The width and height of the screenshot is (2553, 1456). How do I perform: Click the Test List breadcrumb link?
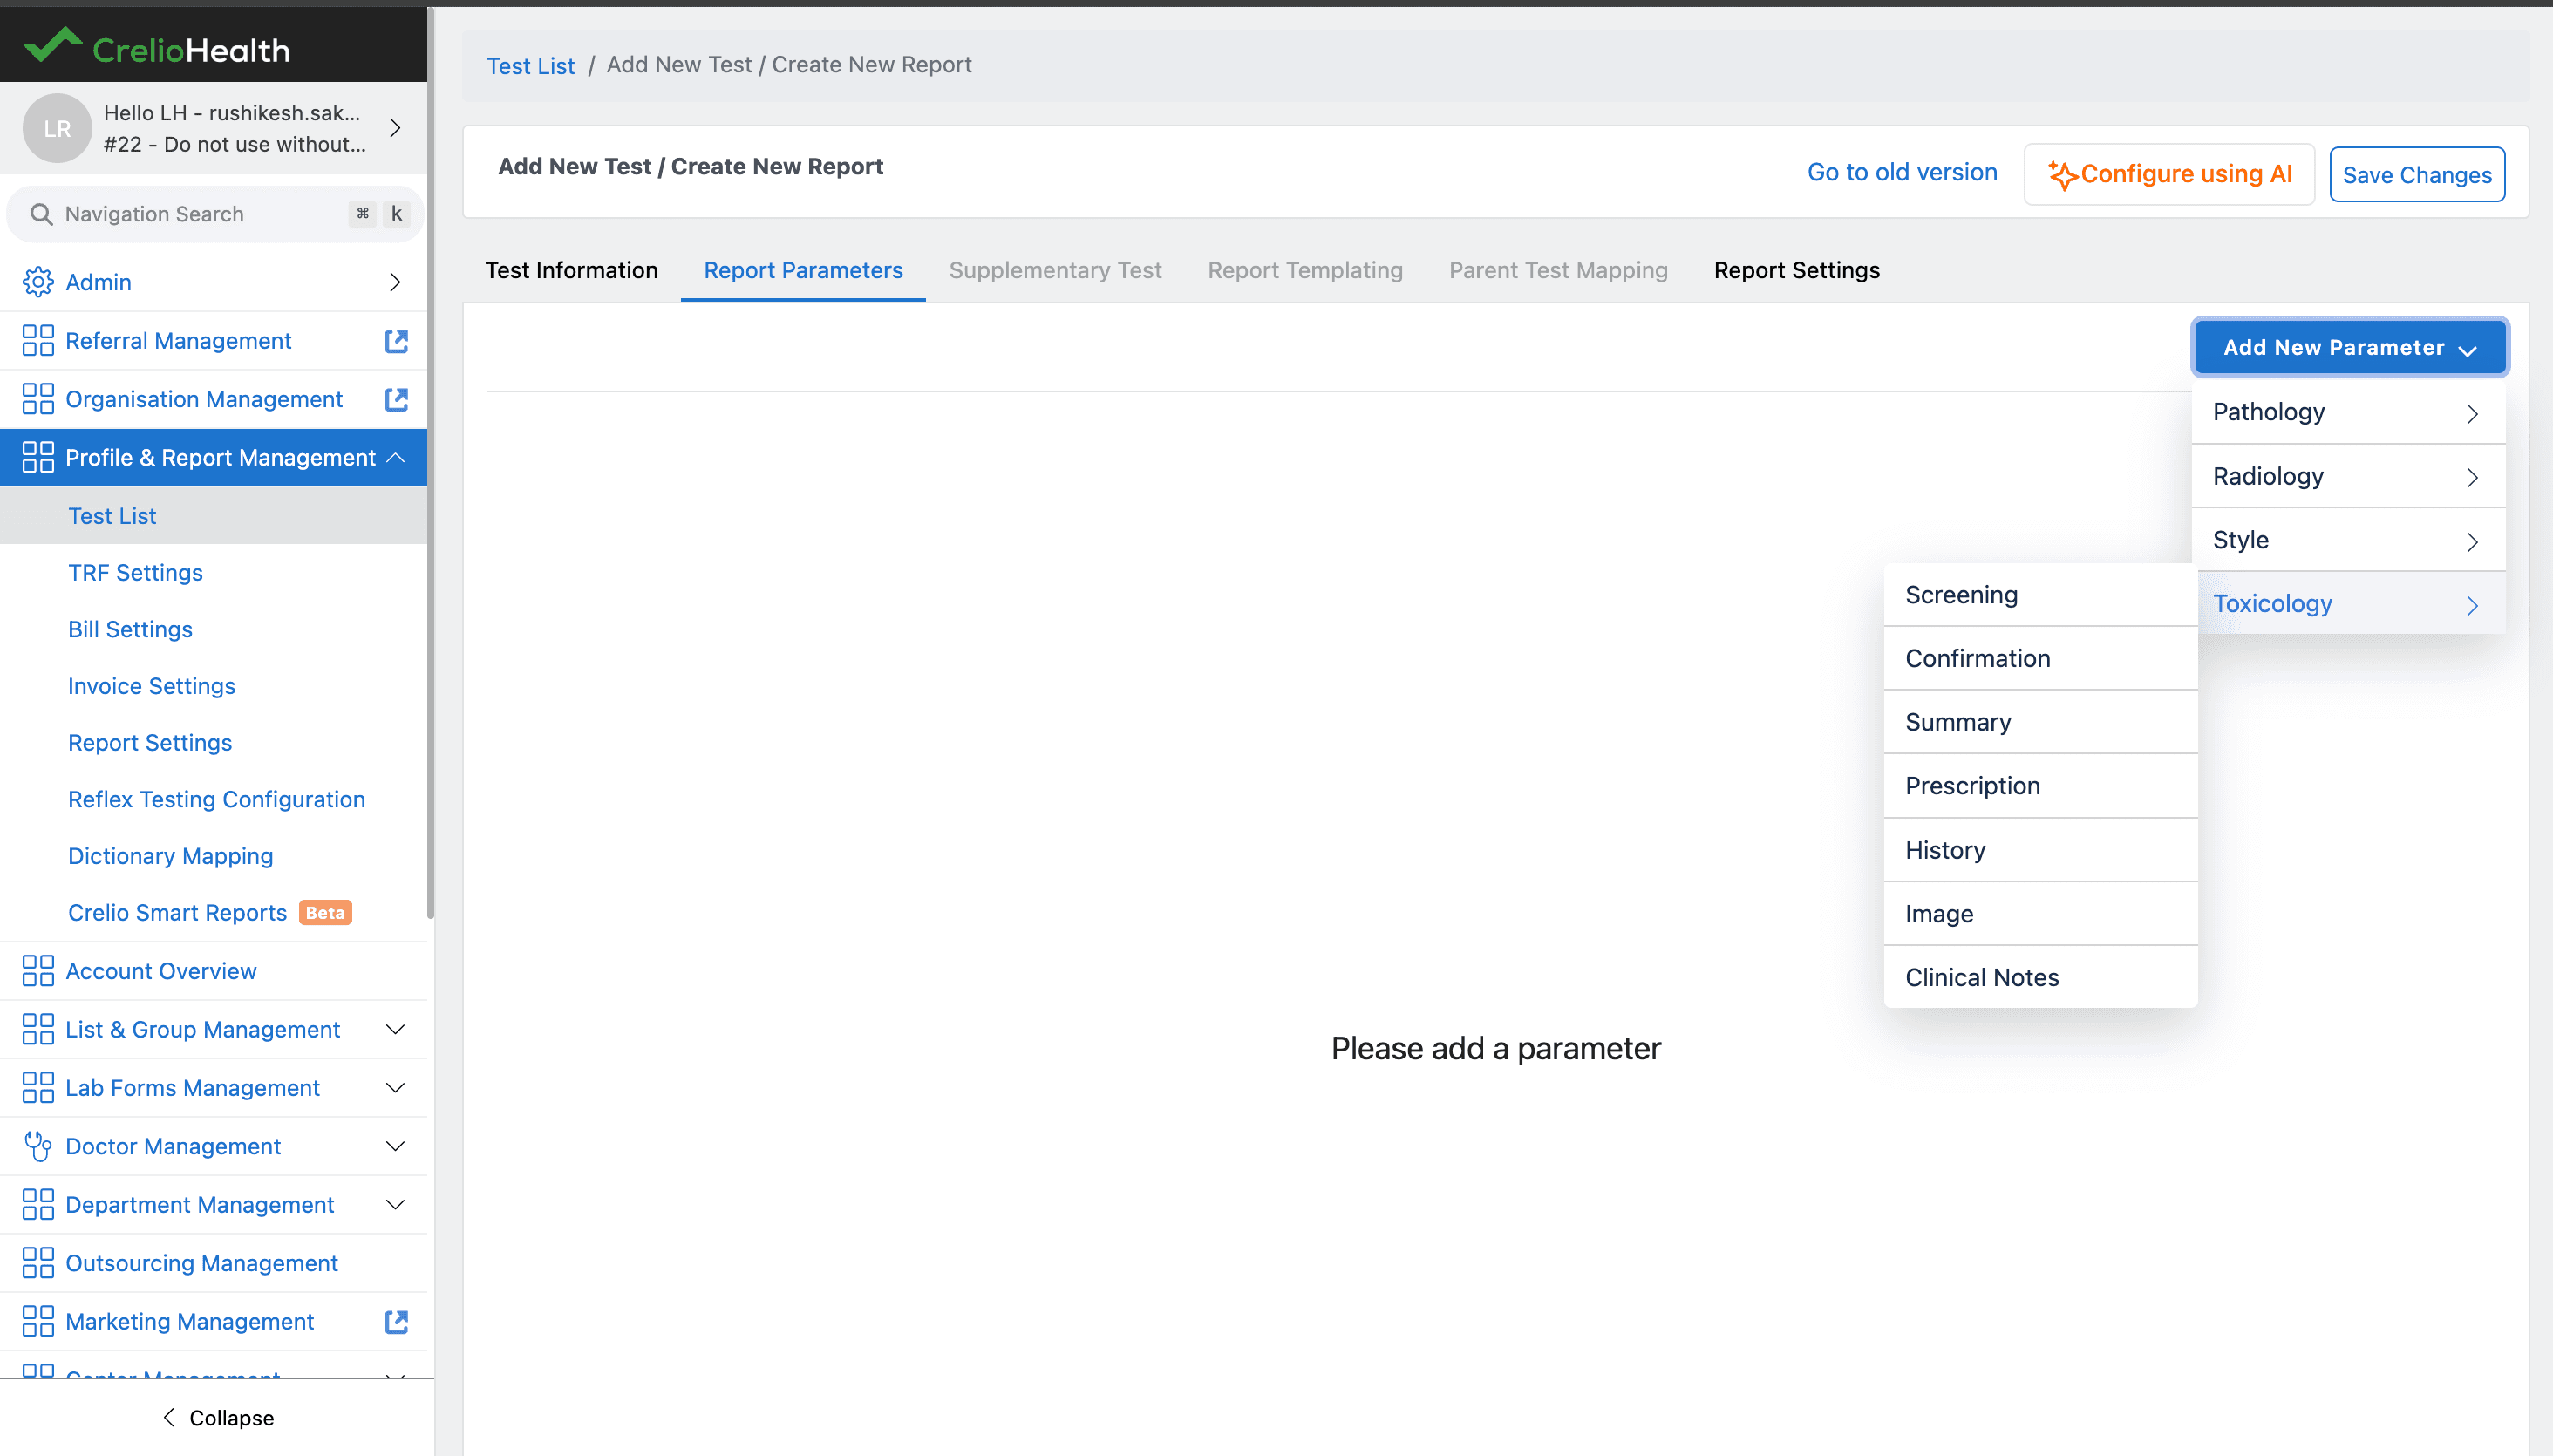530,66
